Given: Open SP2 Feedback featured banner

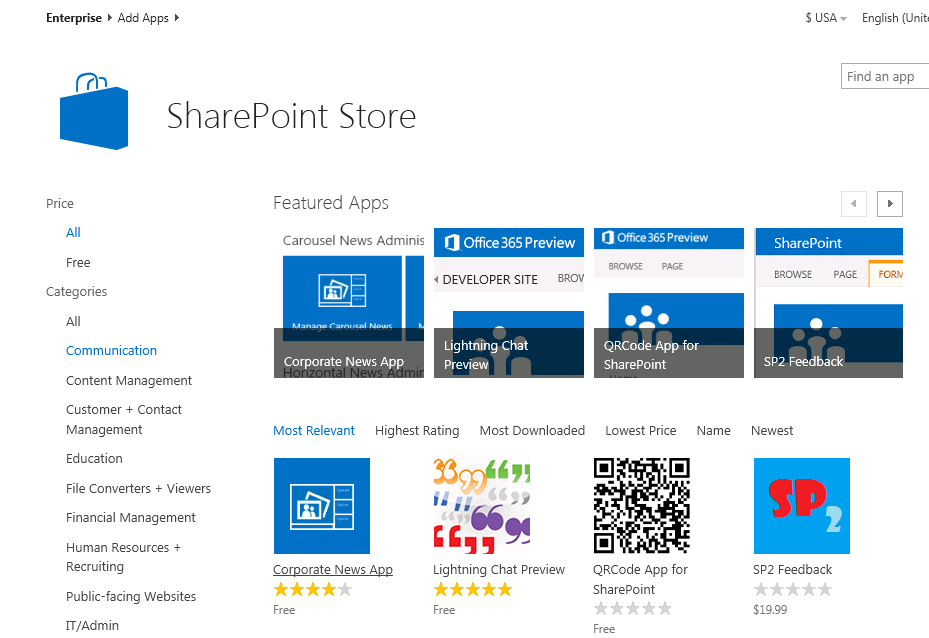Looking at the screenshot, I should tap(828, 303).
